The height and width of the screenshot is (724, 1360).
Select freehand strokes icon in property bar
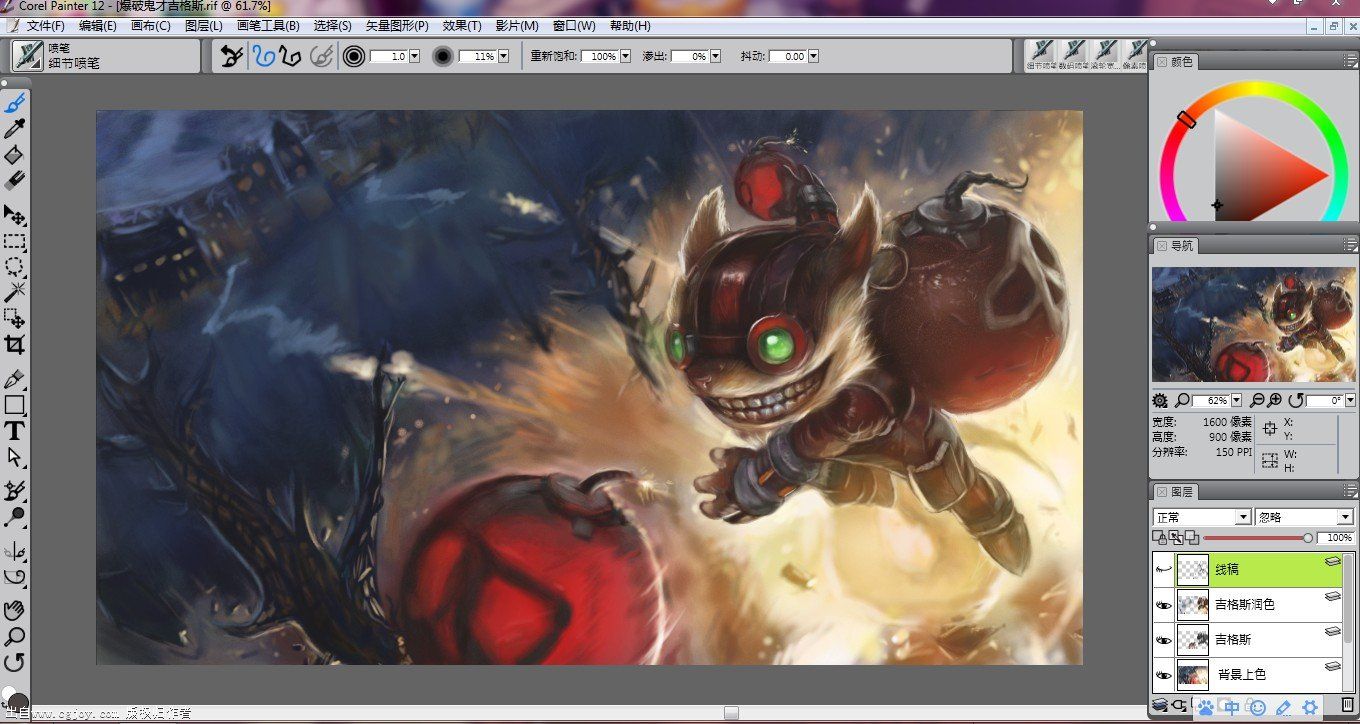click(262, 56)
